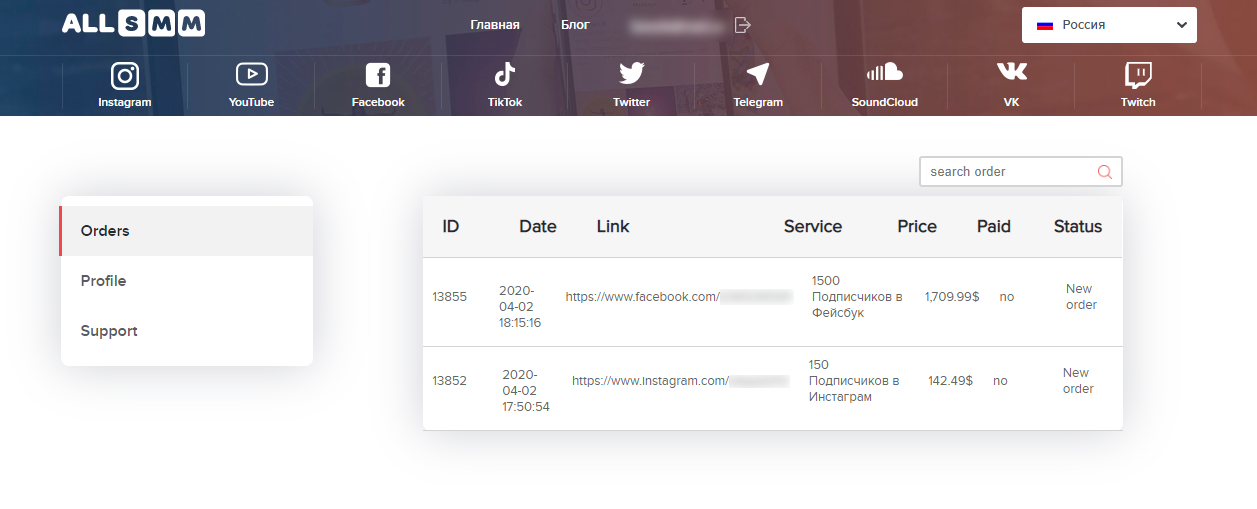This screenshot has height=509, width=1257.
Task: Open the VK services icon
Action: click(1011, 72)
